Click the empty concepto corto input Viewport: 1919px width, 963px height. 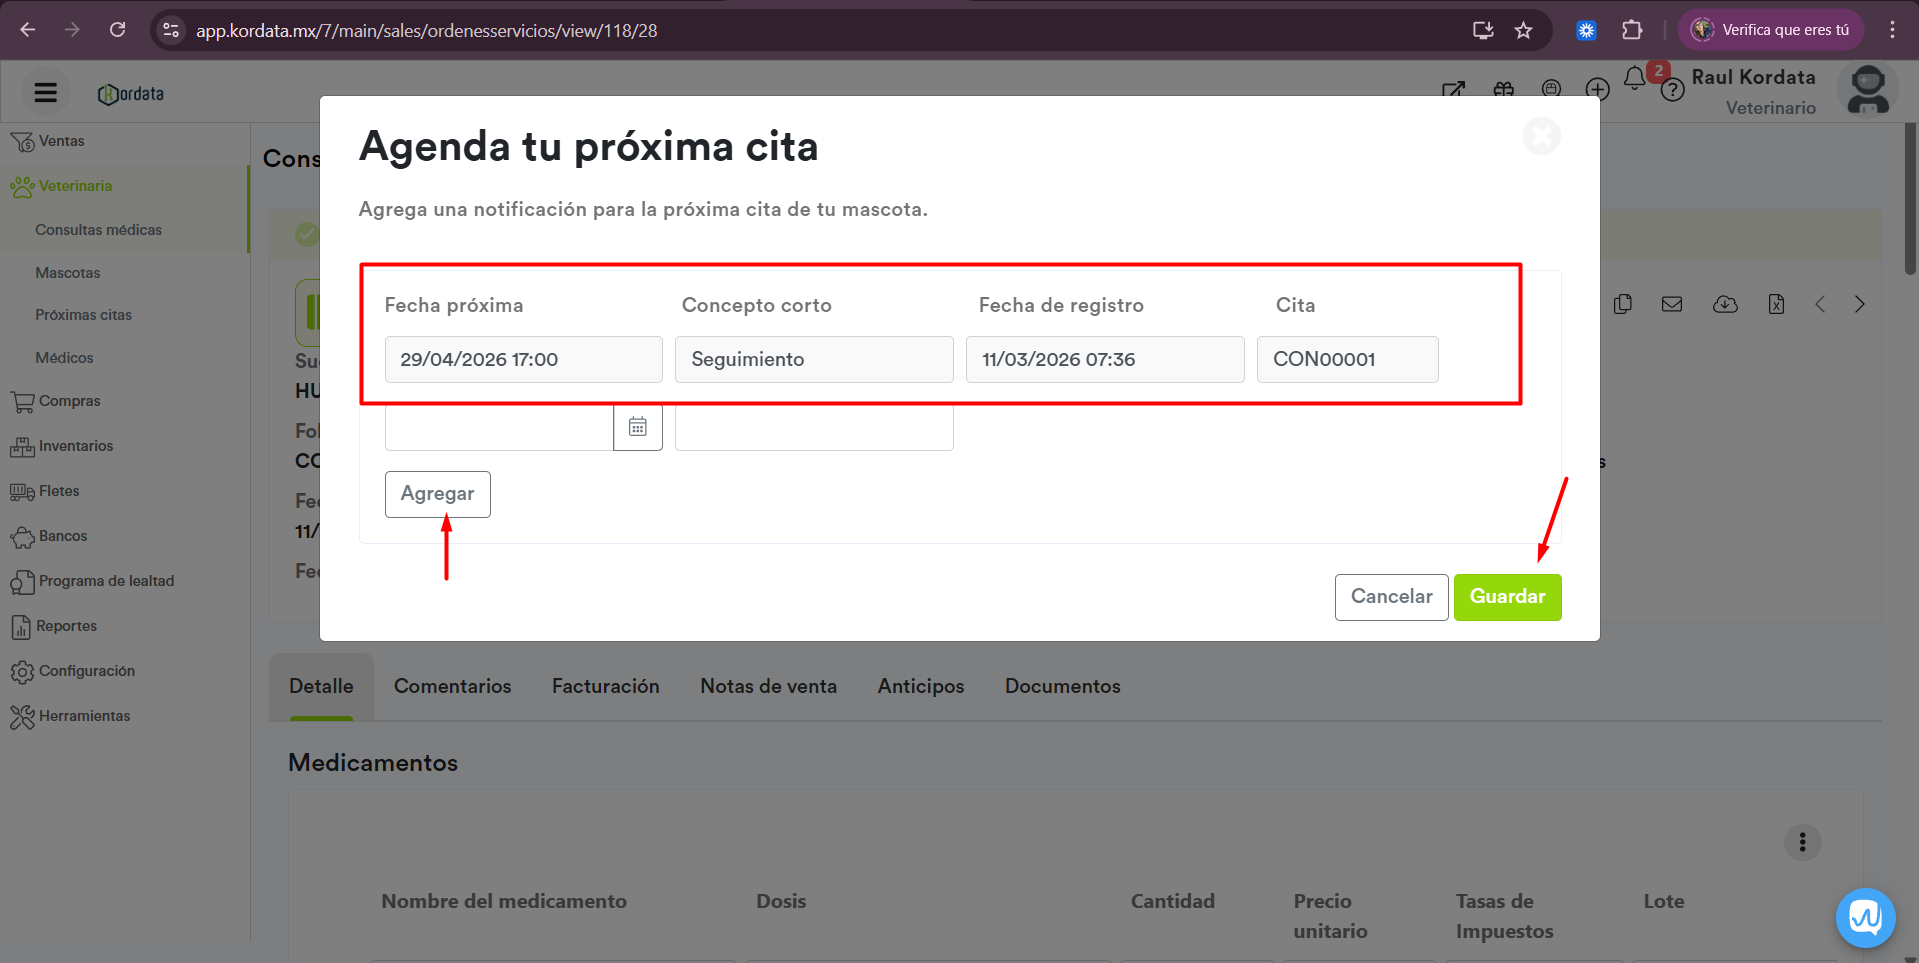[814, 428]
